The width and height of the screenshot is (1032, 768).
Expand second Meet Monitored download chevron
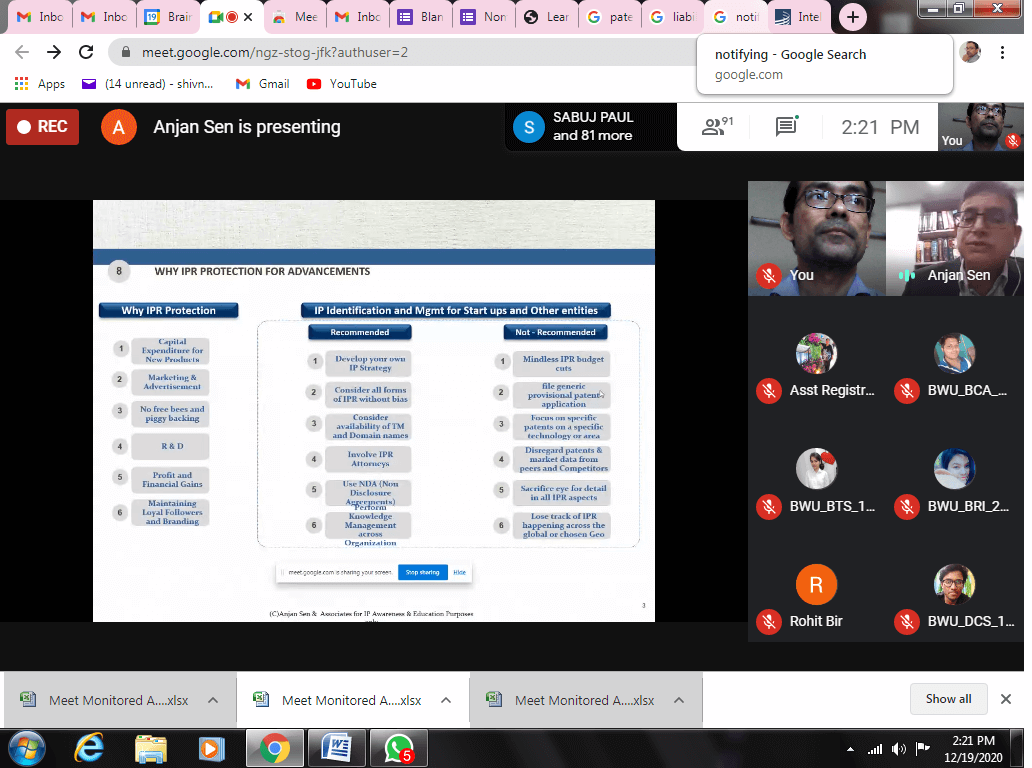446,700
